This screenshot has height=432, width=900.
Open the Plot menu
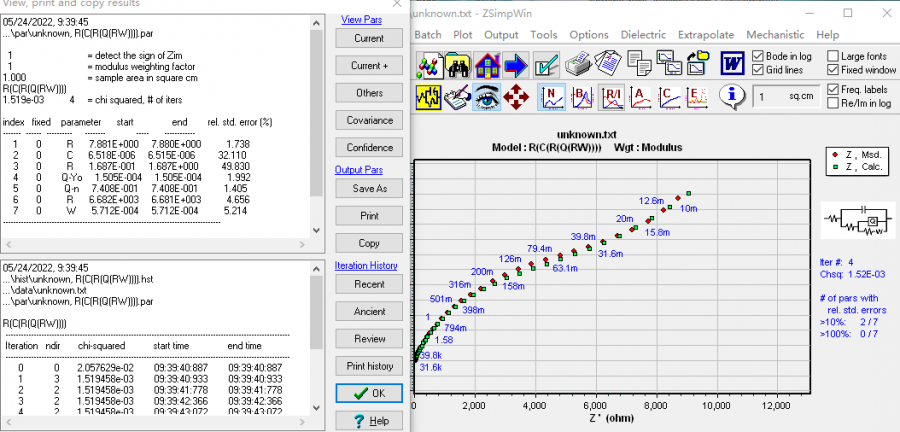[x=461, y=34]
